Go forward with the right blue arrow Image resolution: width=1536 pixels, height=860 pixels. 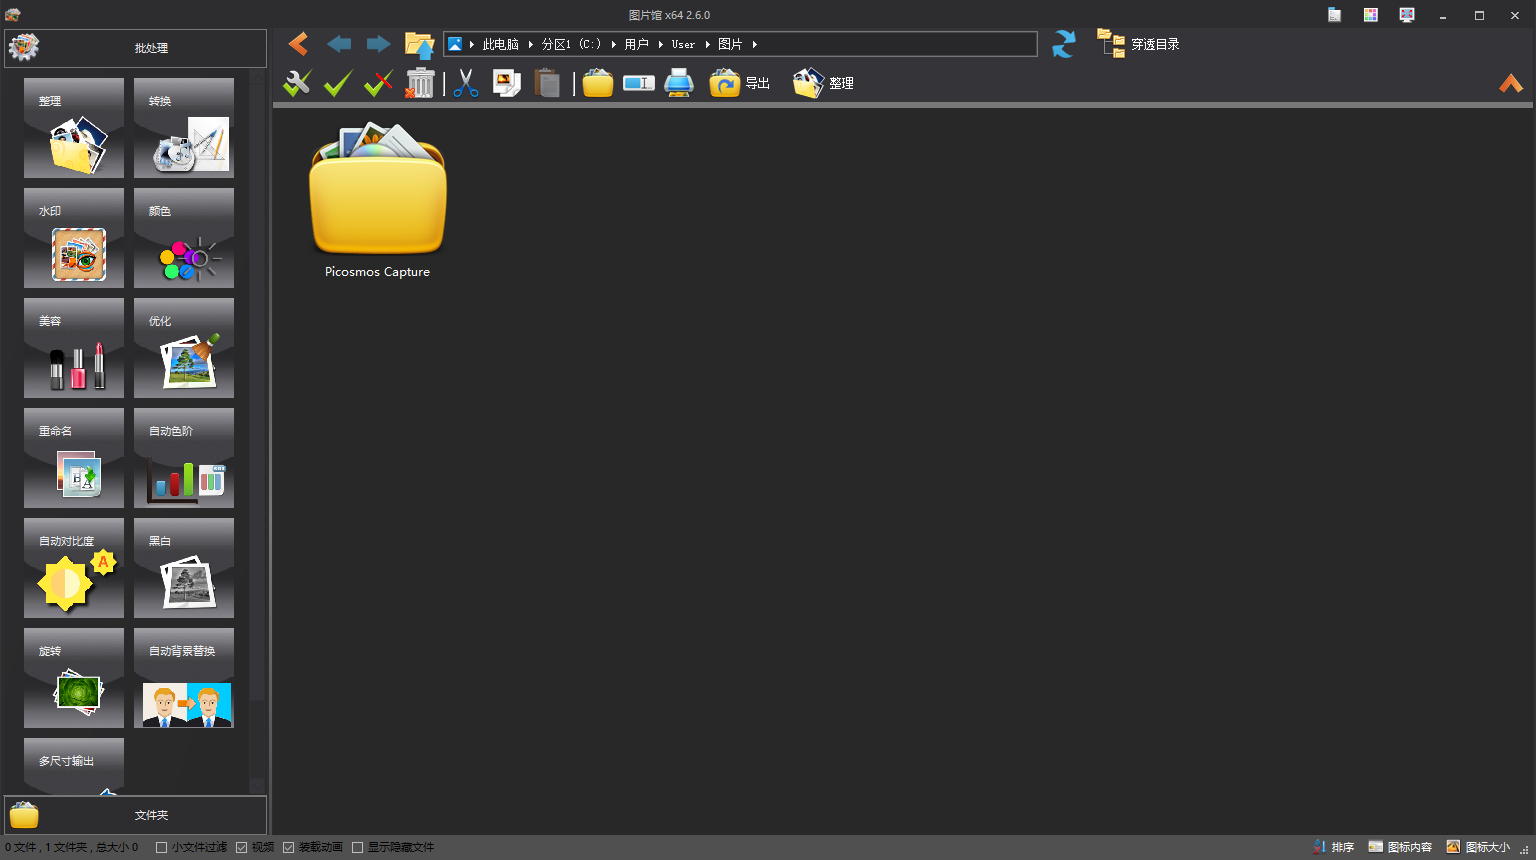coord(378,44)
